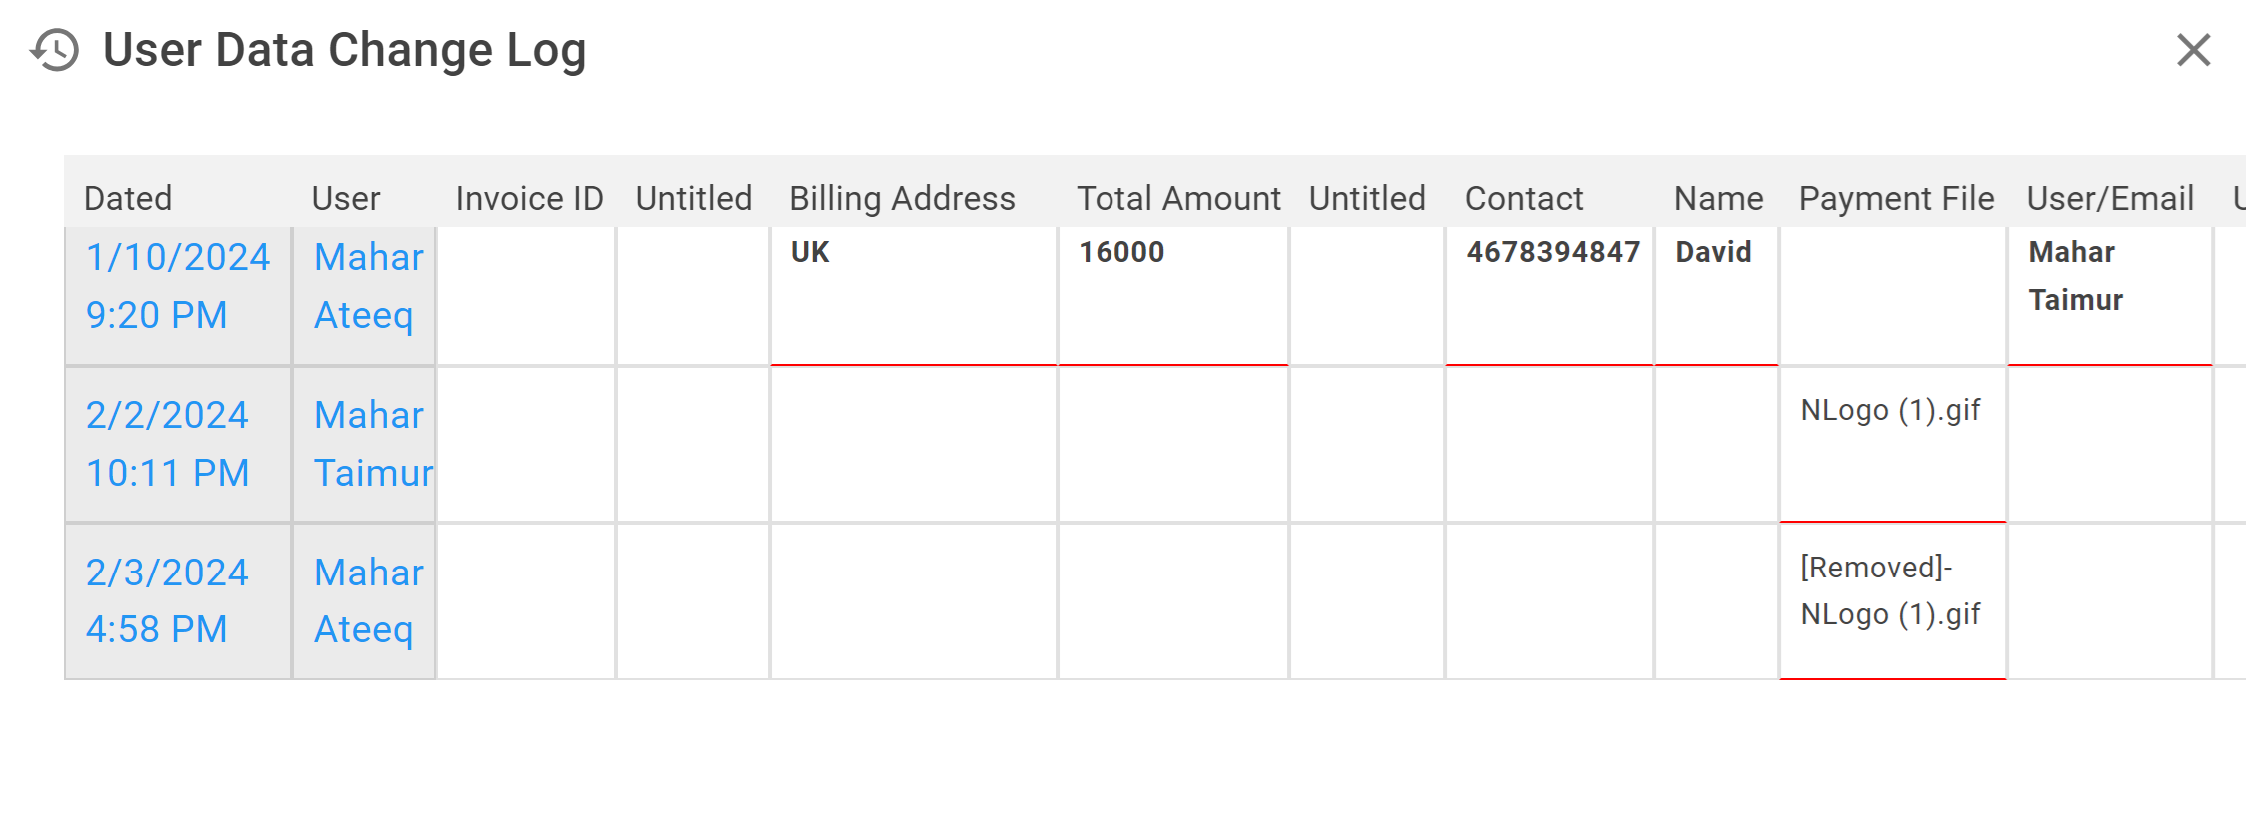Click the 16000 total amount cell
Viewport: 2246px width, 829px height.
[x=1173, y=296]
